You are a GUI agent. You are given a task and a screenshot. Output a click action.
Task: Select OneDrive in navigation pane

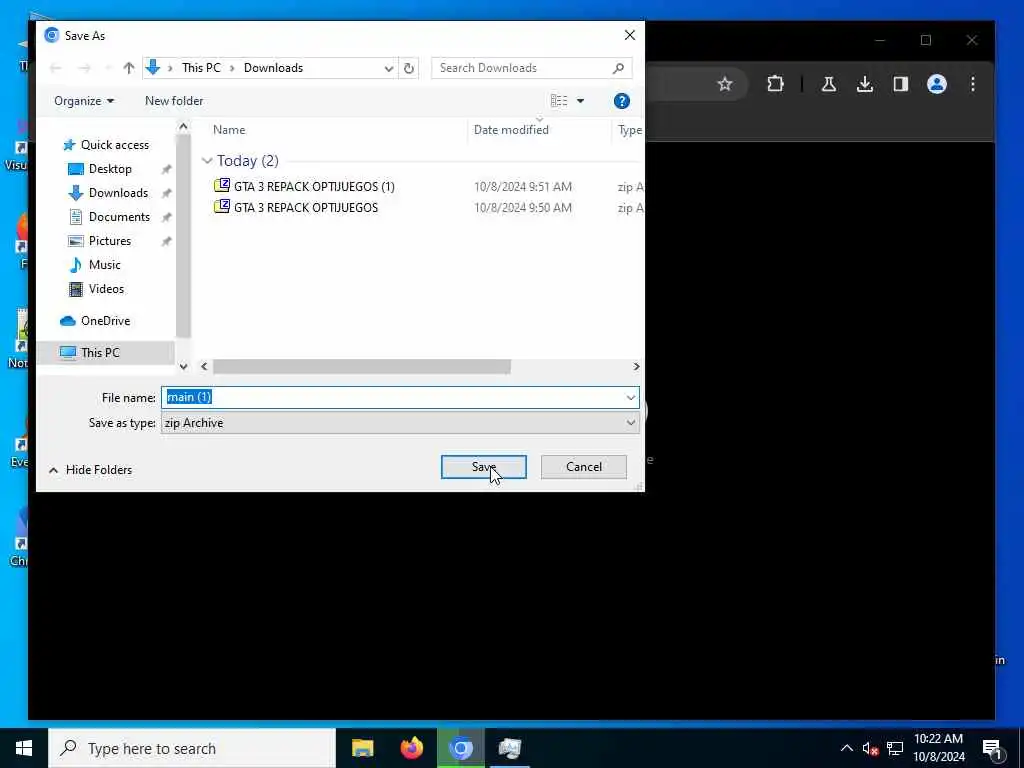[105, 321]
